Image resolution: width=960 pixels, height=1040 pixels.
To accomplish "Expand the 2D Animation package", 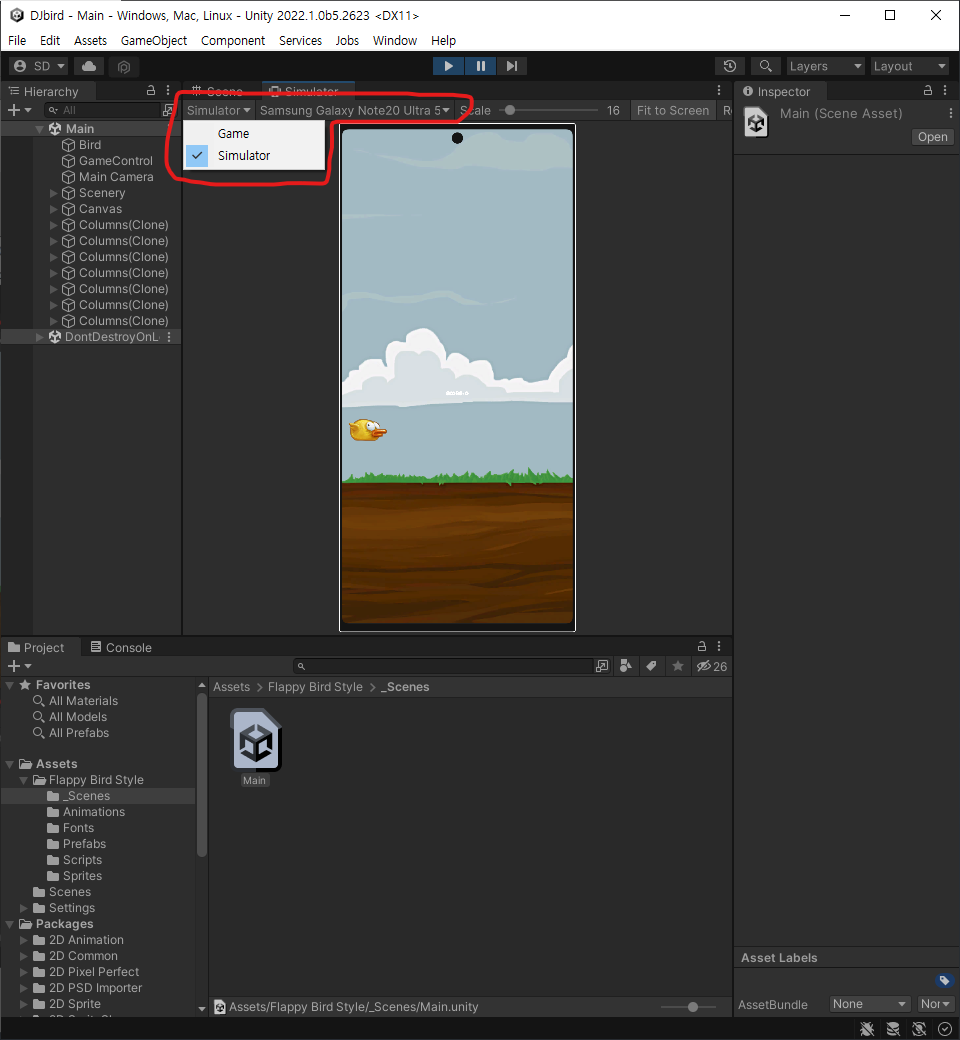I will click(24, 940).
